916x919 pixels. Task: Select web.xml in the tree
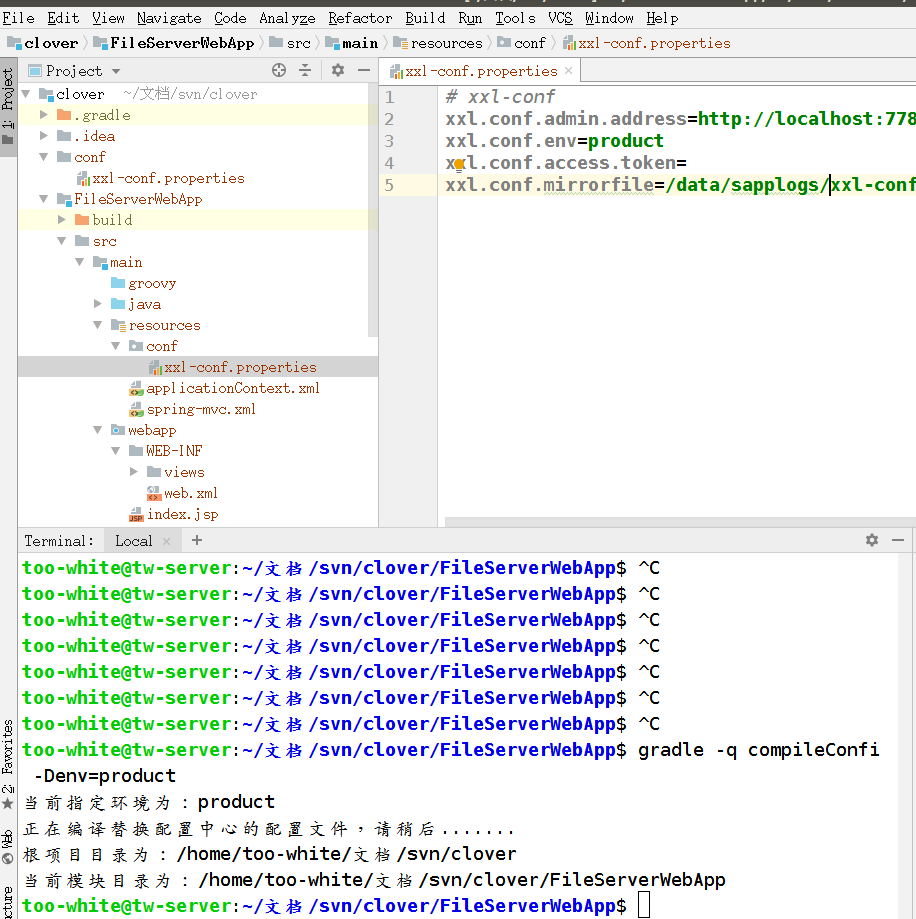pyautogui.click(x=182, y=493)
